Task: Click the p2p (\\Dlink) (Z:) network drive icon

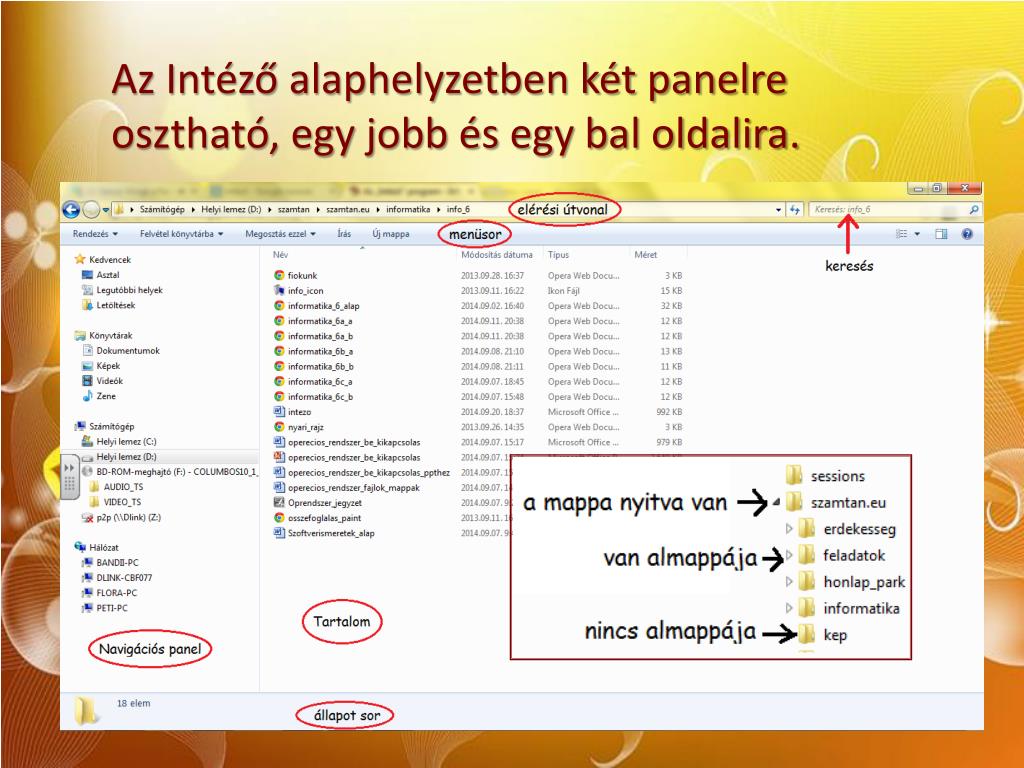Action: pyautogui.click(x=88, y=517)
